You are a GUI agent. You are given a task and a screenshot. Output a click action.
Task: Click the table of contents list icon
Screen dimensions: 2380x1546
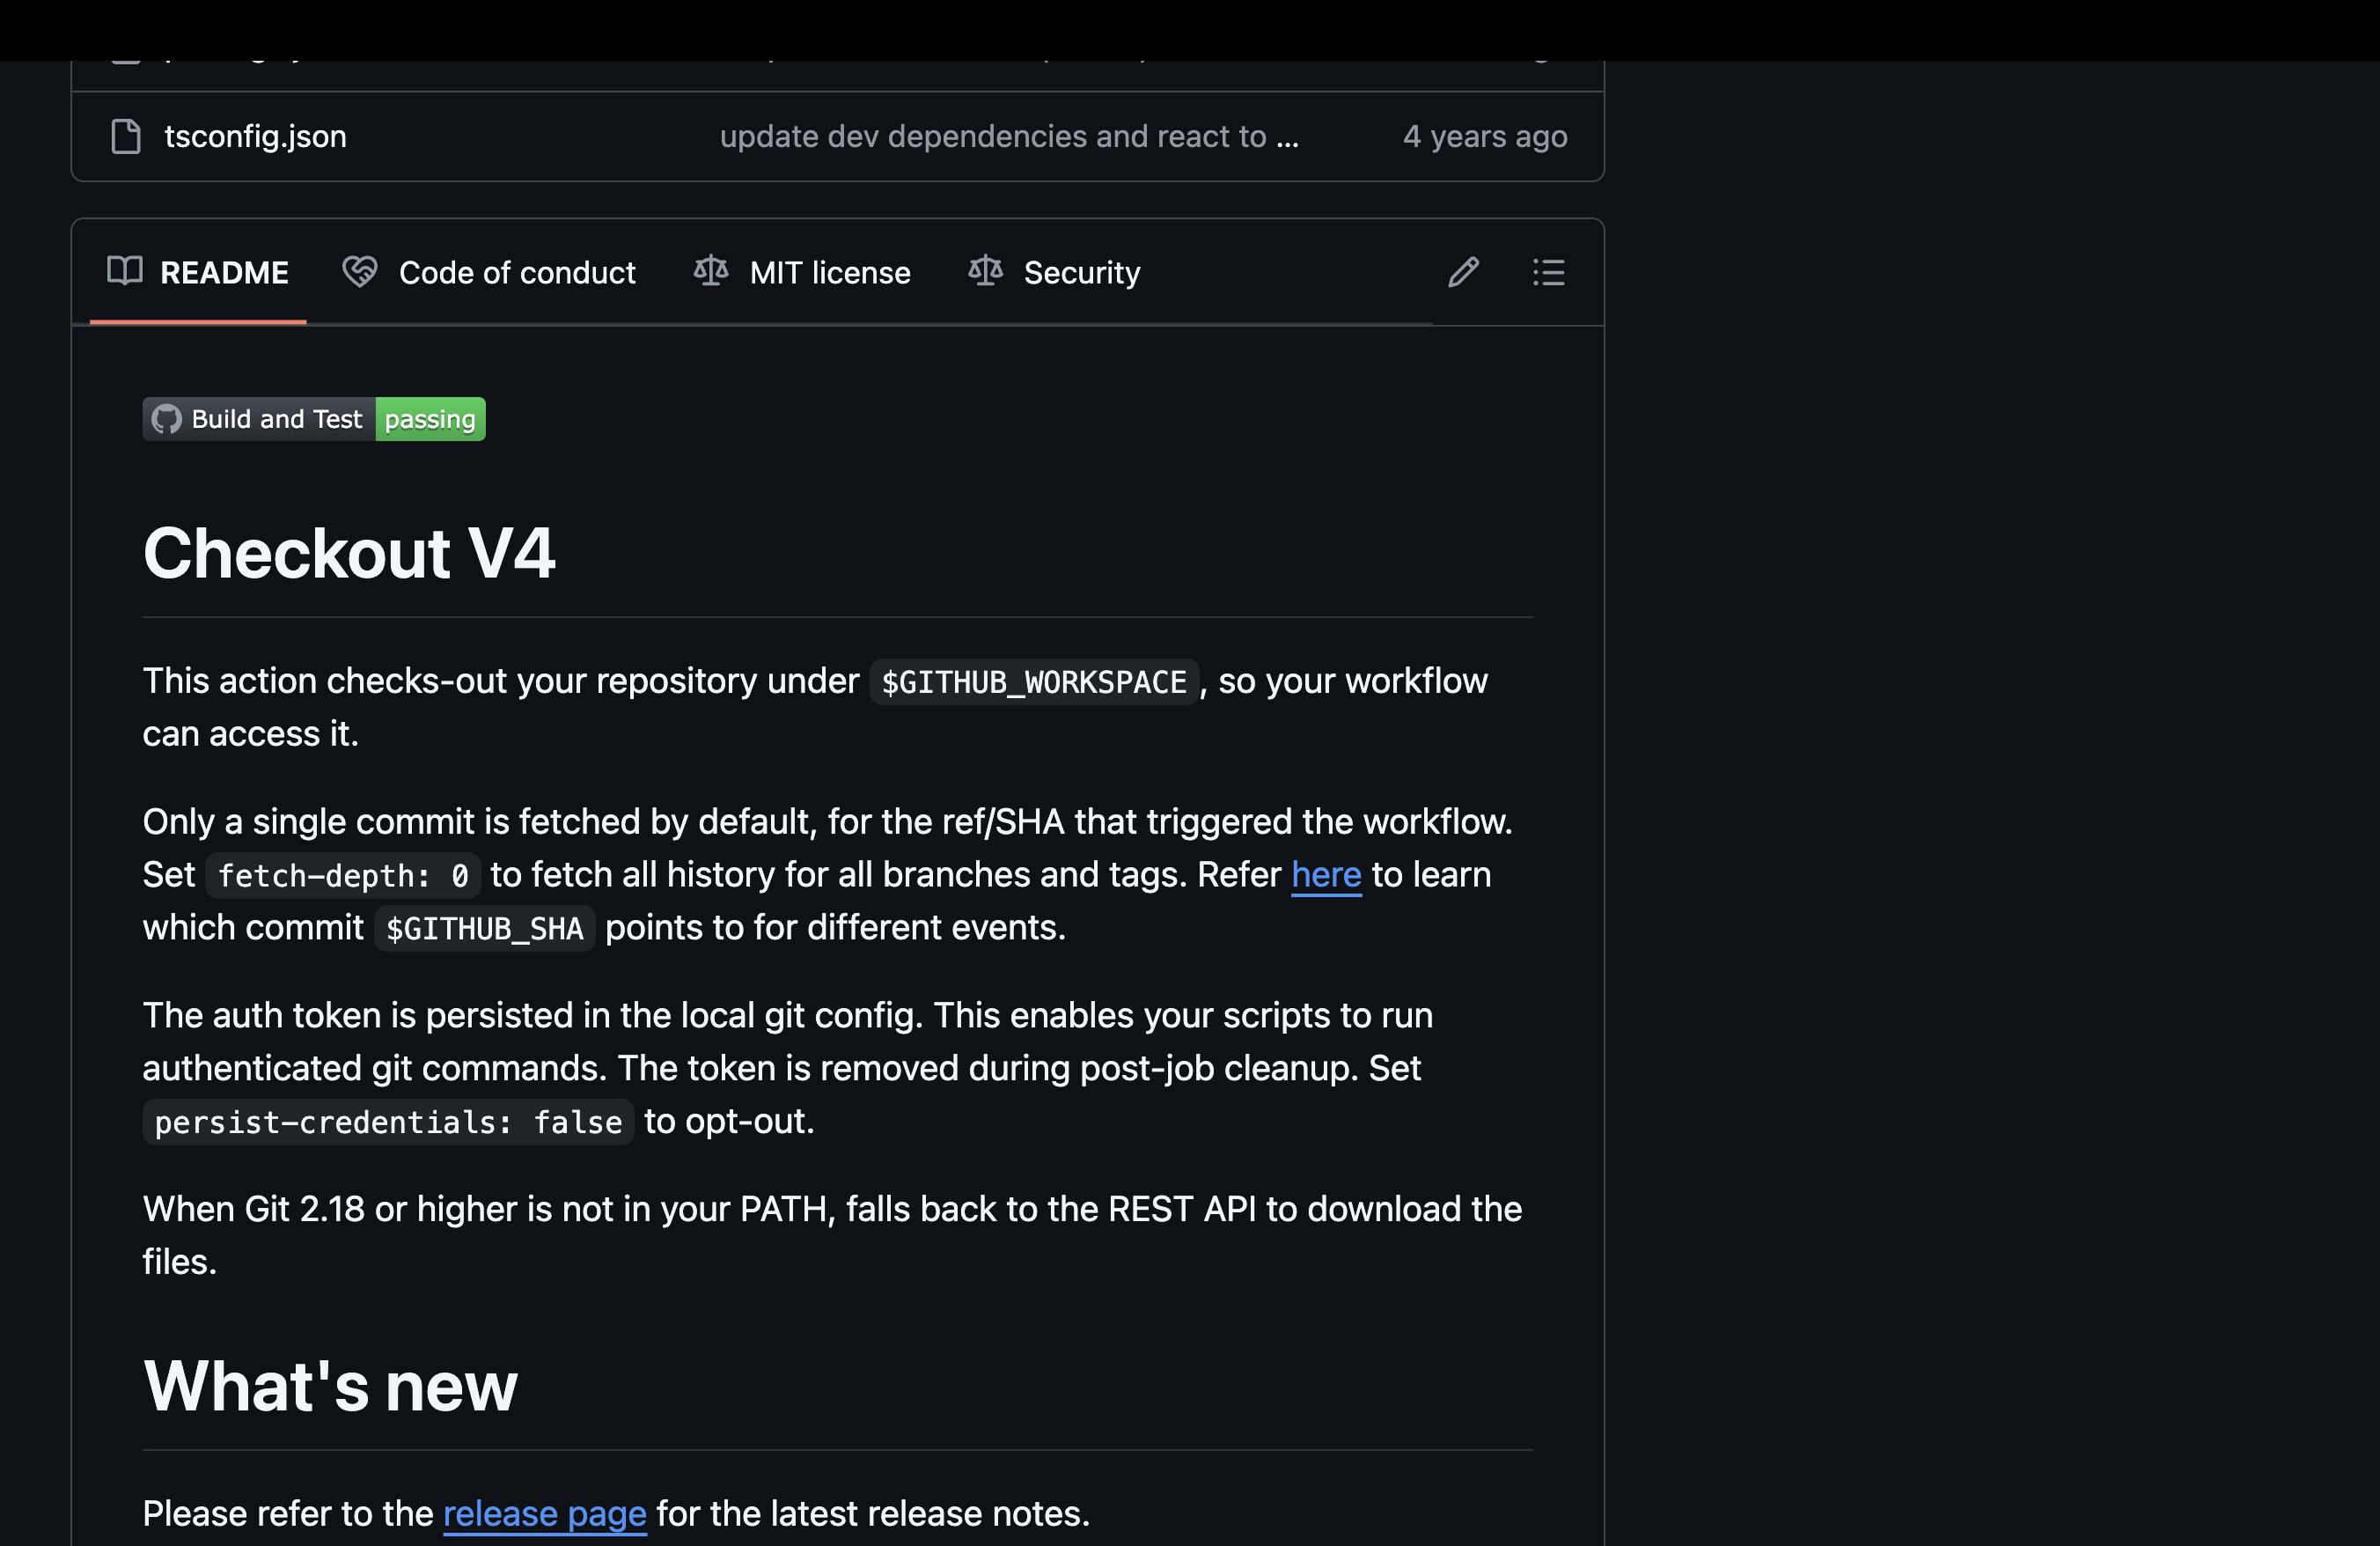[x=1549, y=270]
